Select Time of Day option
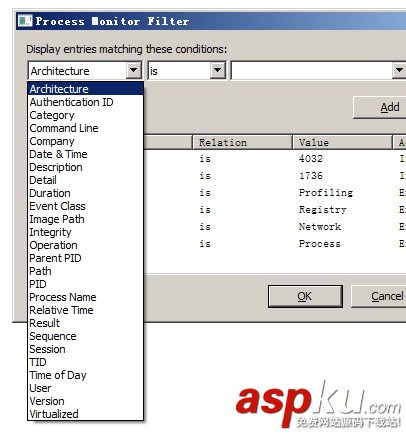 click(85, 375)
